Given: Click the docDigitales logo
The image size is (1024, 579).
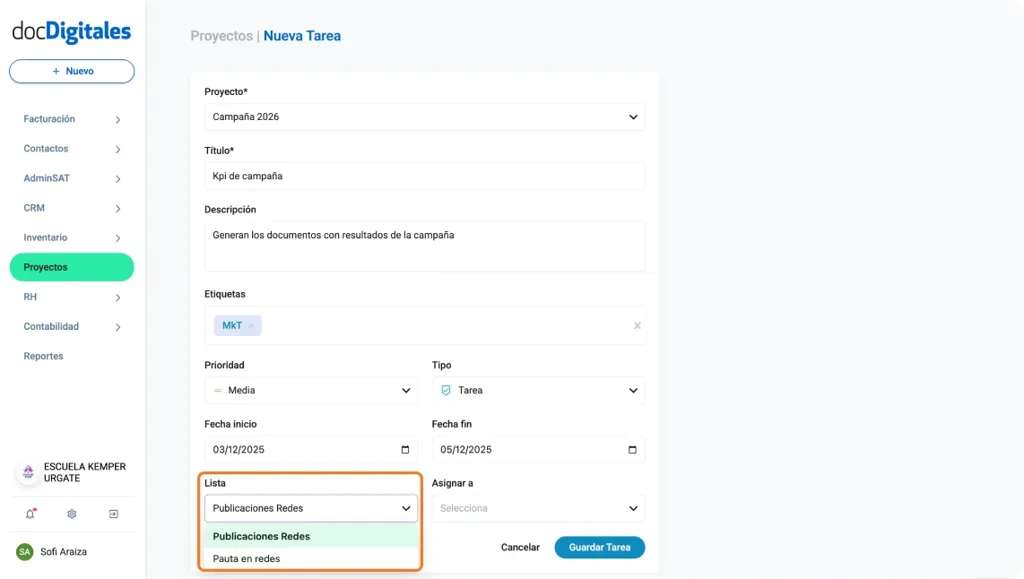Looking at the screenshot, I should (71, 31).
